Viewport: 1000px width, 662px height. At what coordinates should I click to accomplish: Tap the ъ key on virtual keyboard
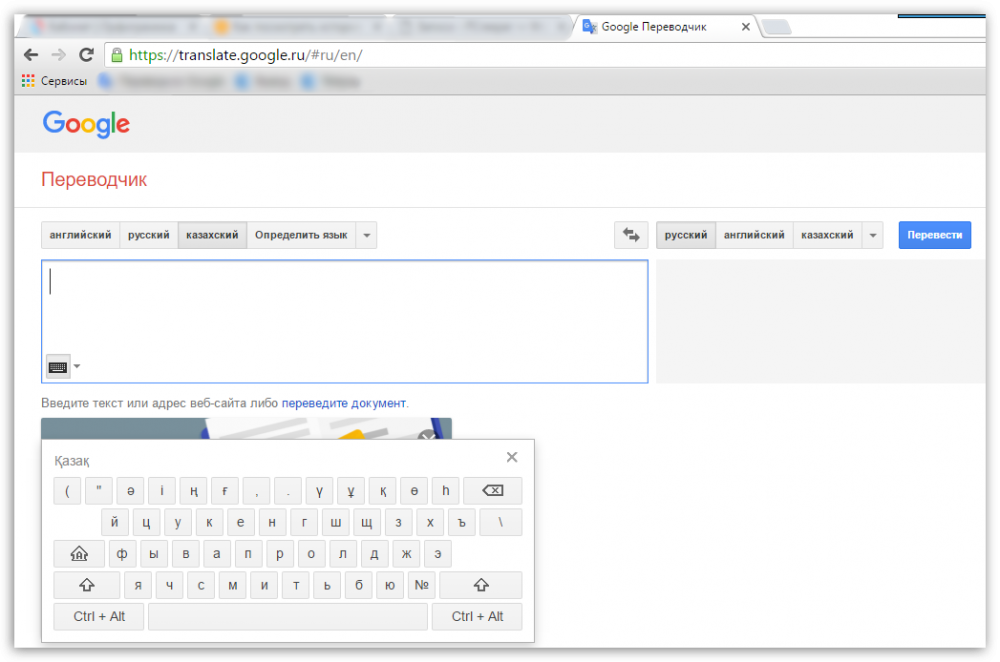(x=462, y=522)
